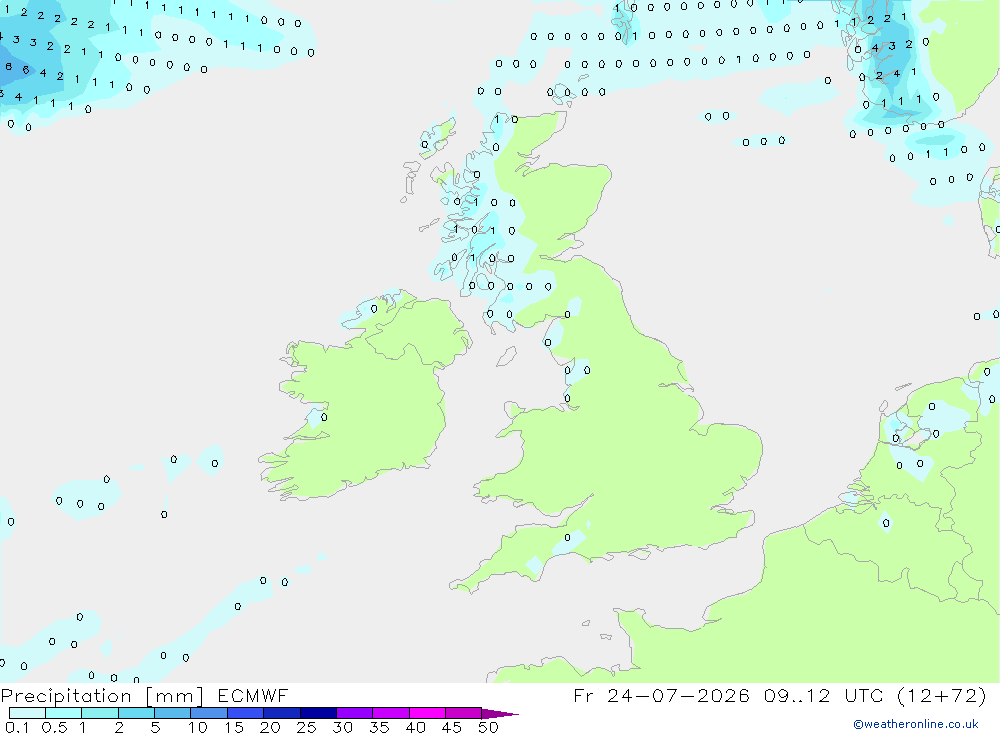Pick the 20–25 mm dark blue legend box
This screenshot has height=733, width=1000.
point(282,713)
